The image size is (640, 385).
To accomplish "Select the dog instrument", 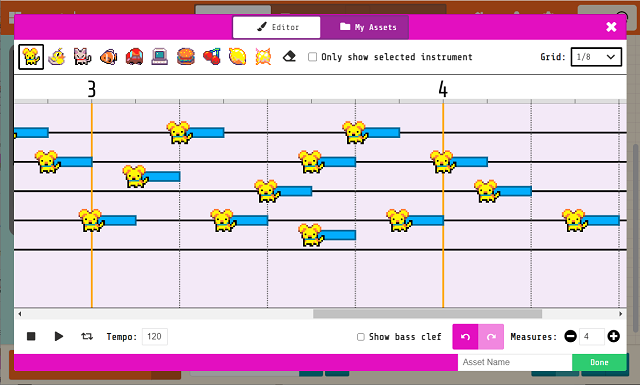I will coord(31,57).
